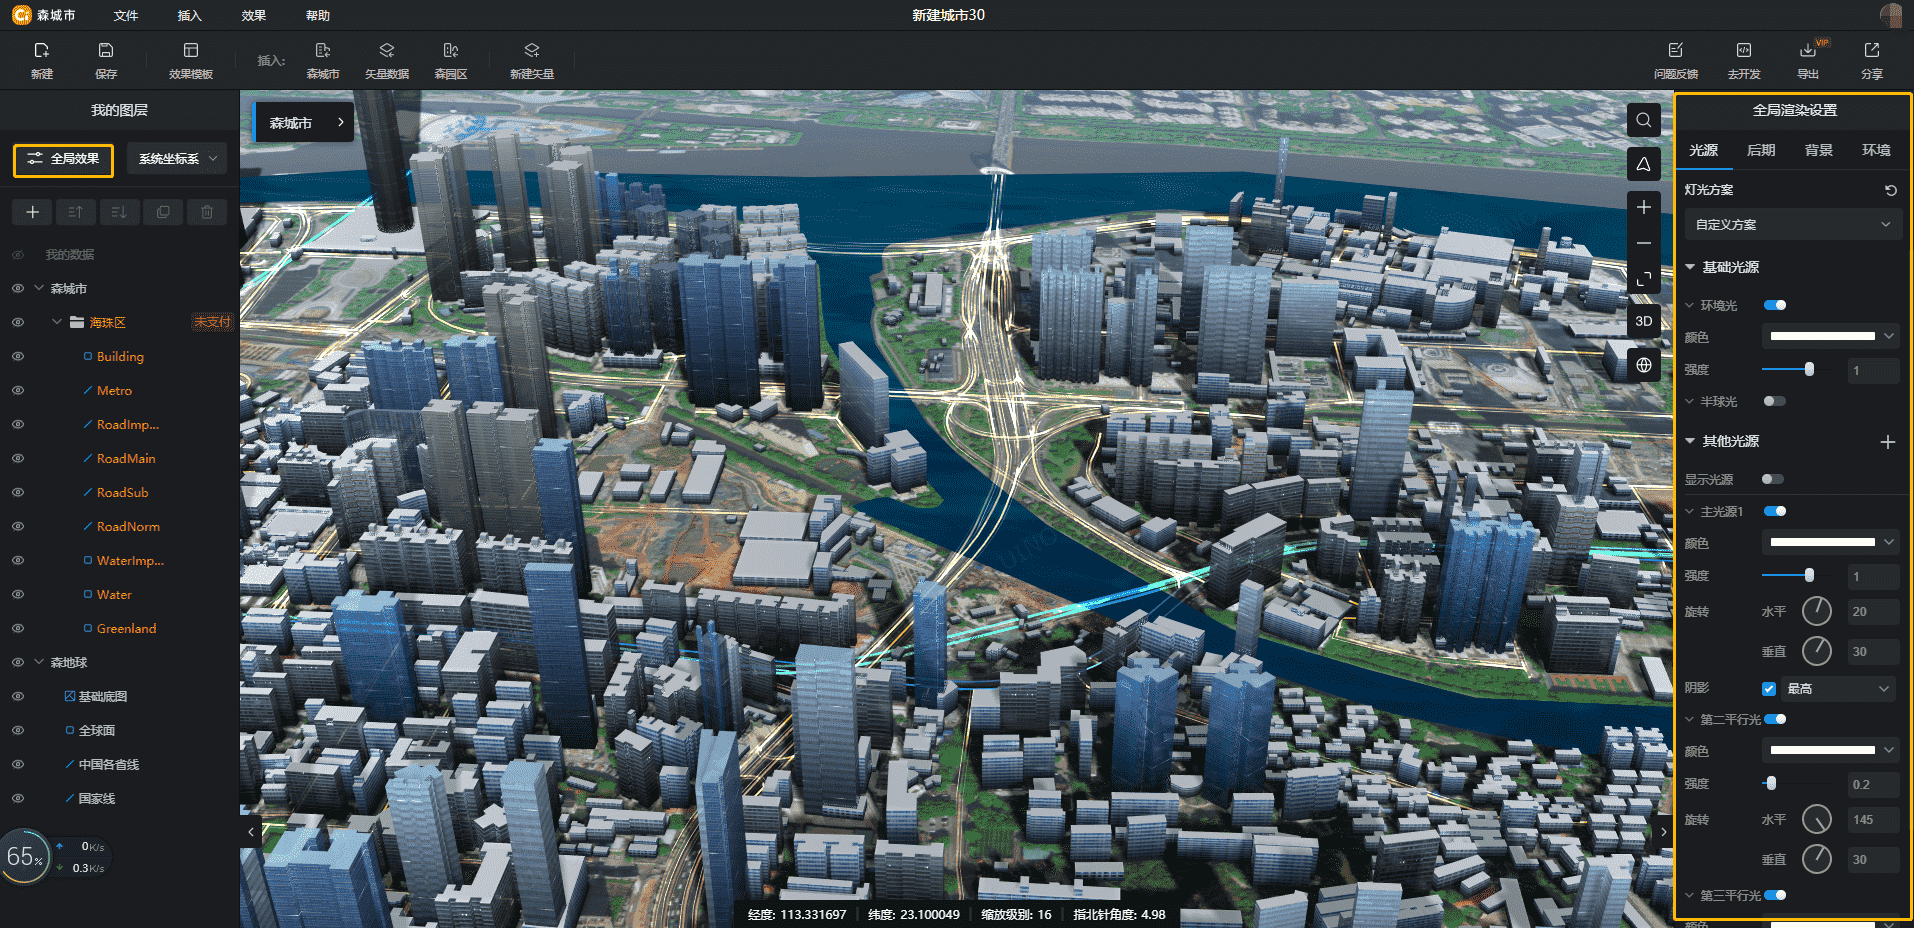
Task: Open the 帮助 menu
Action: [x=318, y=15]
